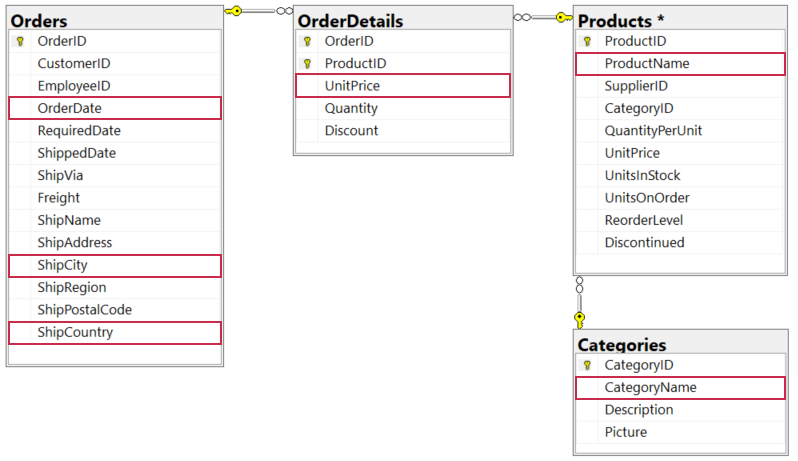The height and width of the screenshot is (461, 798).
Task: Select CategoryID text in Categories table
Action: [x=639, y=365]
